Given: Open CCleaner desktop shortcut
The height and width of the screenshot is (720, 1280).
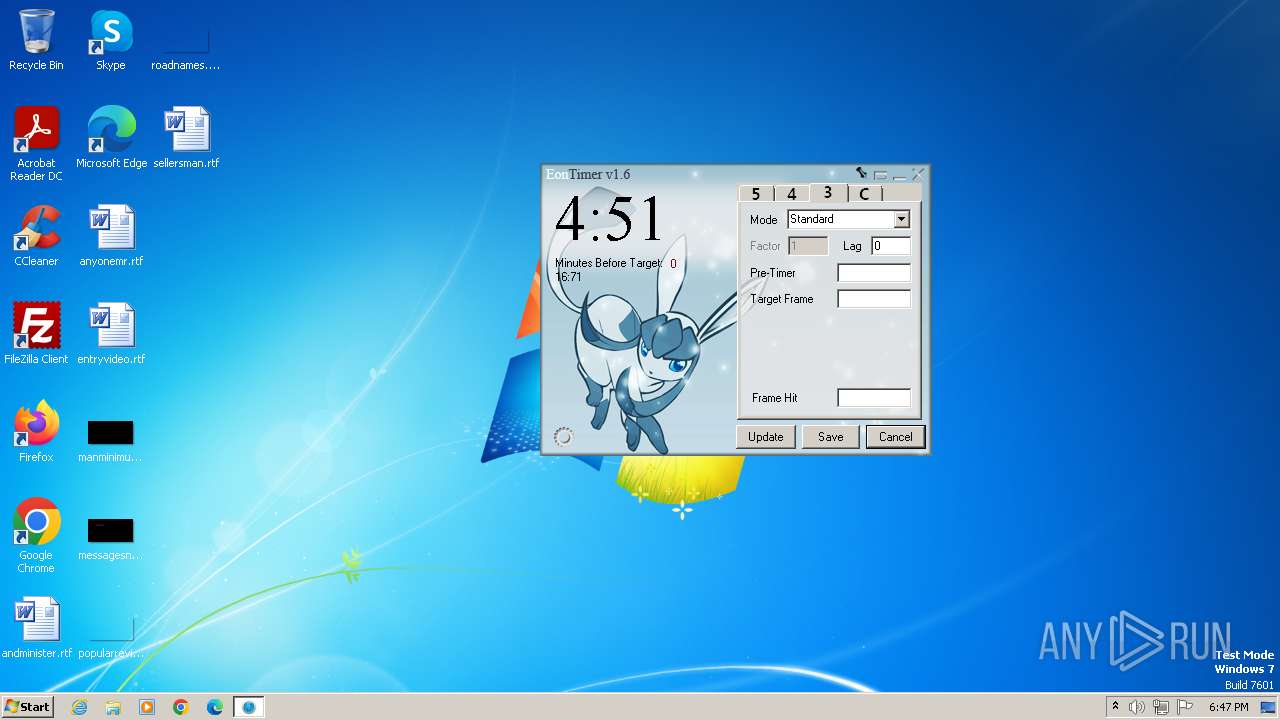Looking at the screenshot, I should tap(36, 236).
